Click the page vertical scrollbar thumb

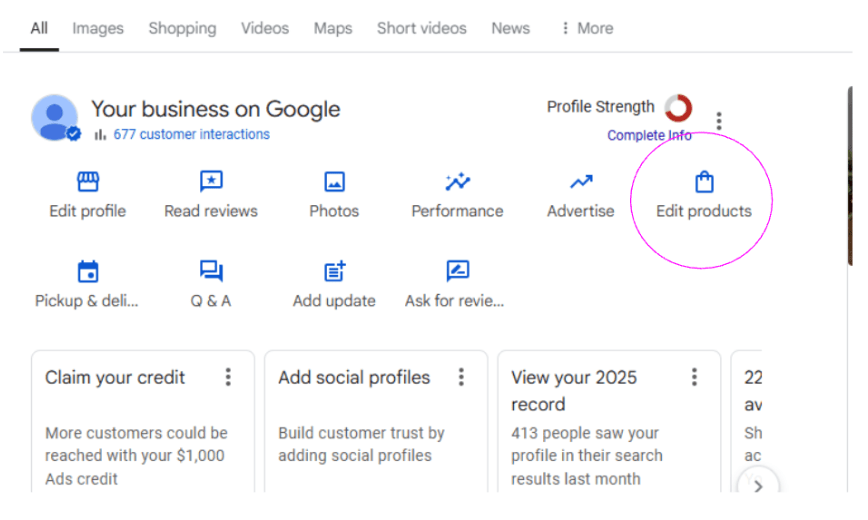point(850,176)
